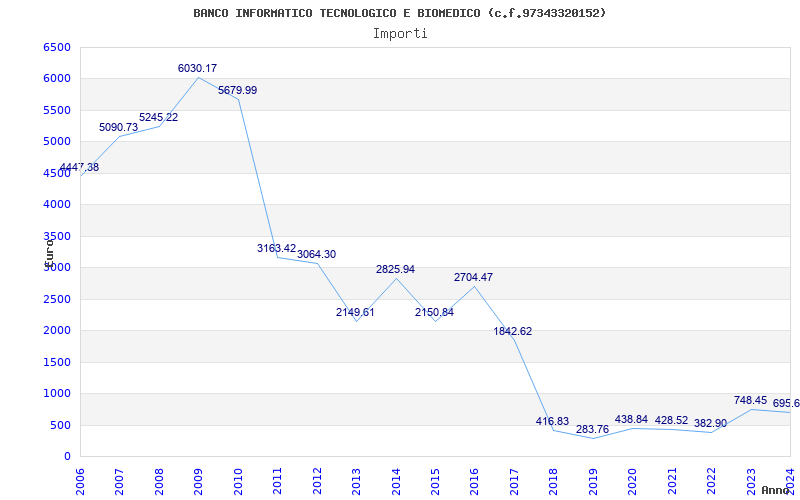Click the 2016 x-axis year label

coord(474,481)
